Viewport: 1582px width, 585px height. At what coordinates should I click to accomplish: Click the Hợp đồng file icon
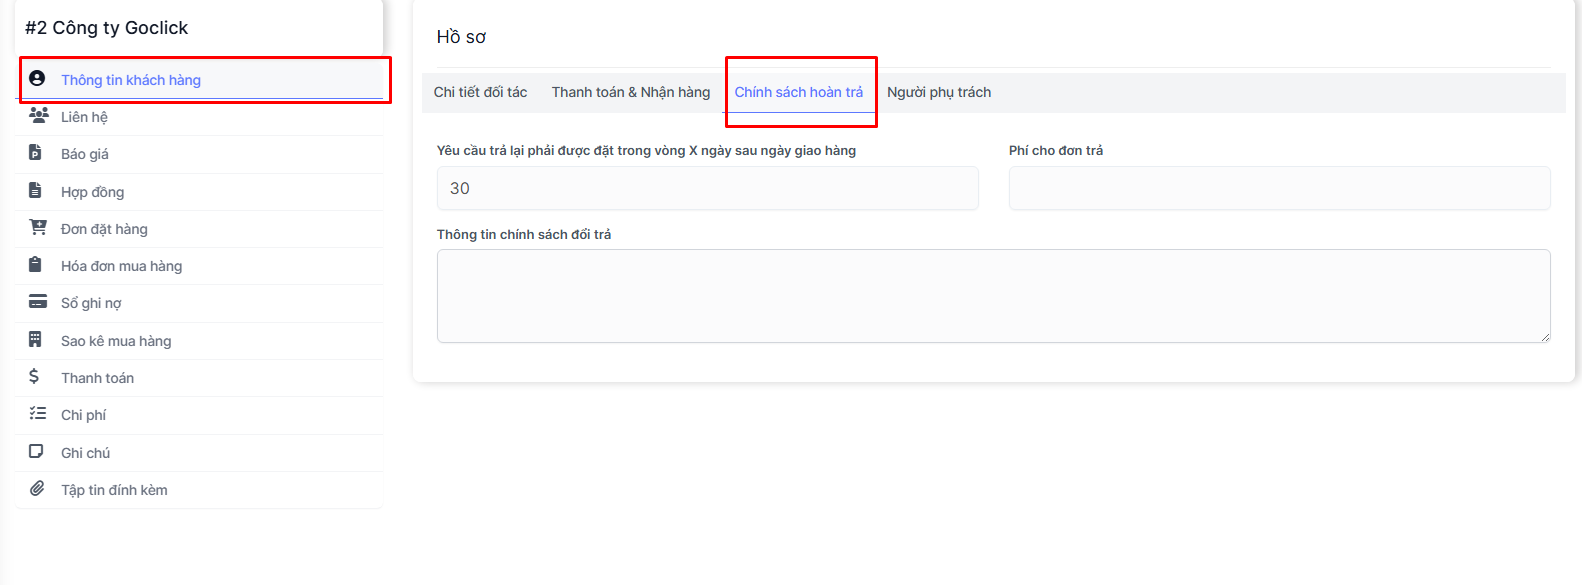pyautogui.click(x=35, y=190)
